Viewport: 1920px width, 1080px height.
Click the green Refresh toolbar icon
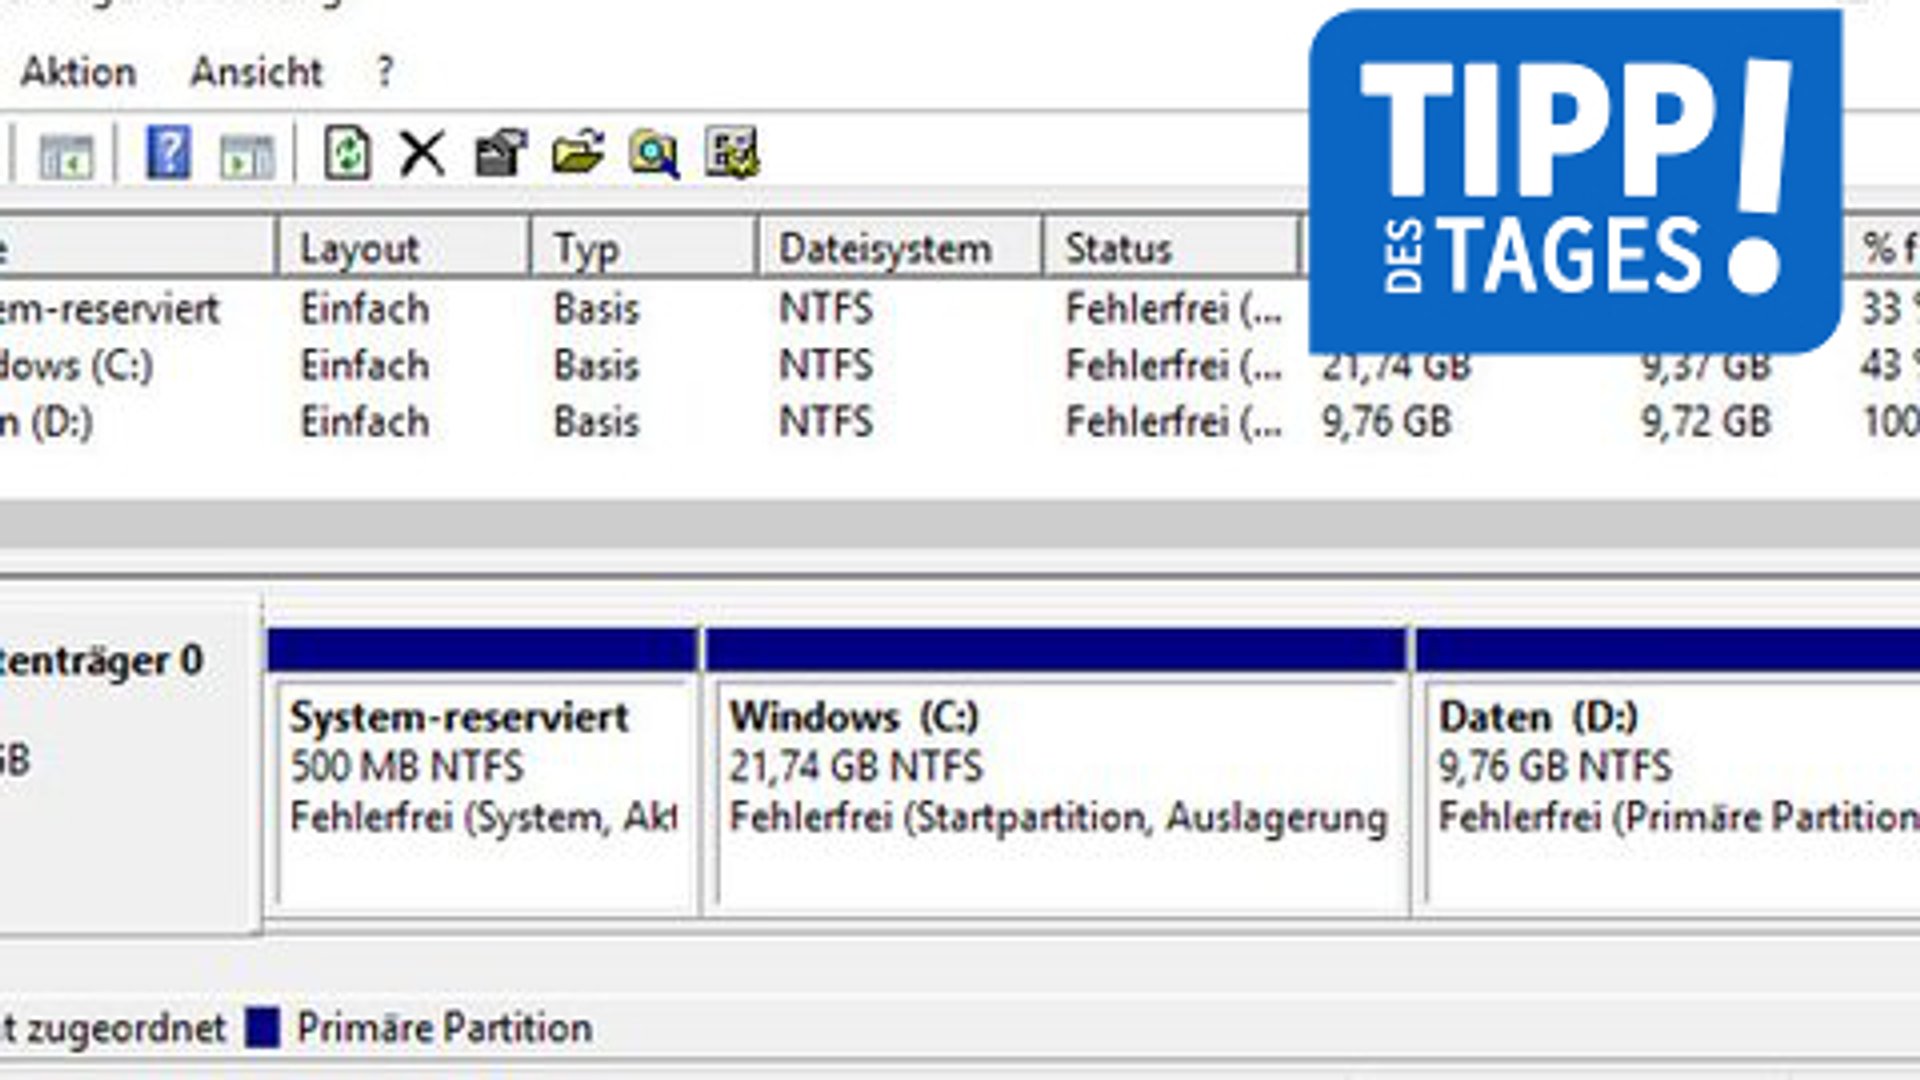[x=347, y=153]
